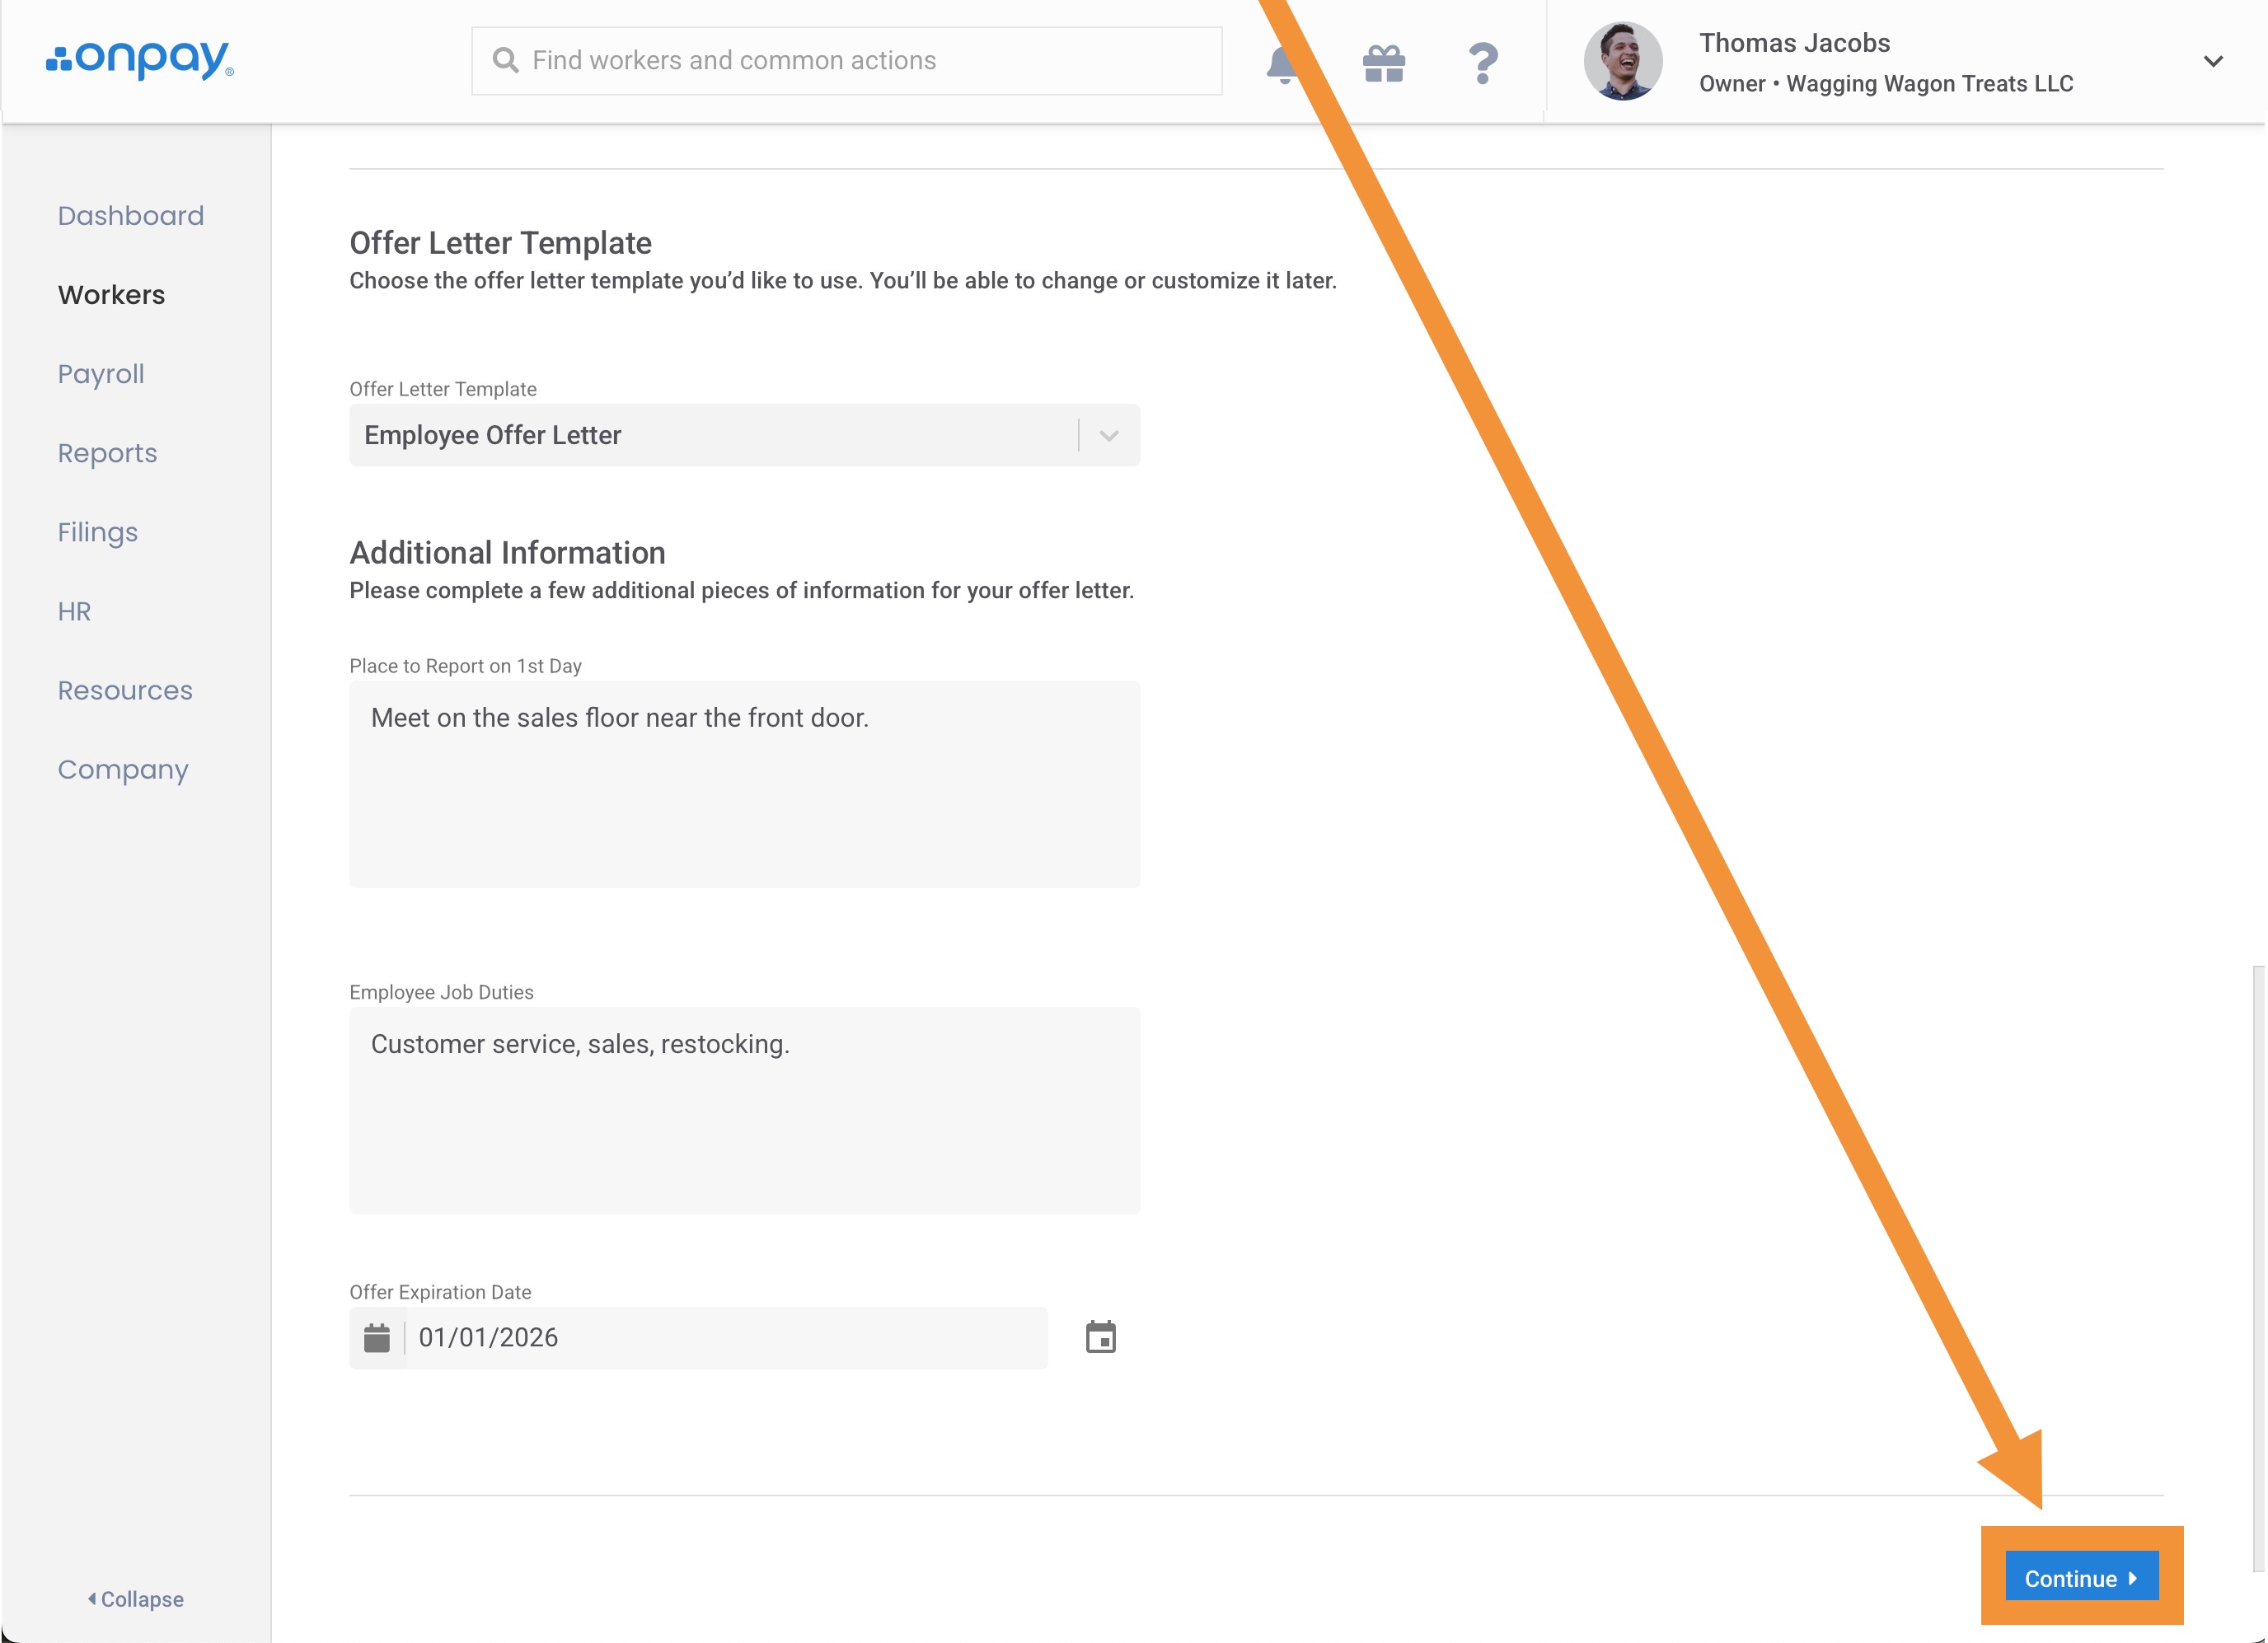Click the OnPay logo

140,60
